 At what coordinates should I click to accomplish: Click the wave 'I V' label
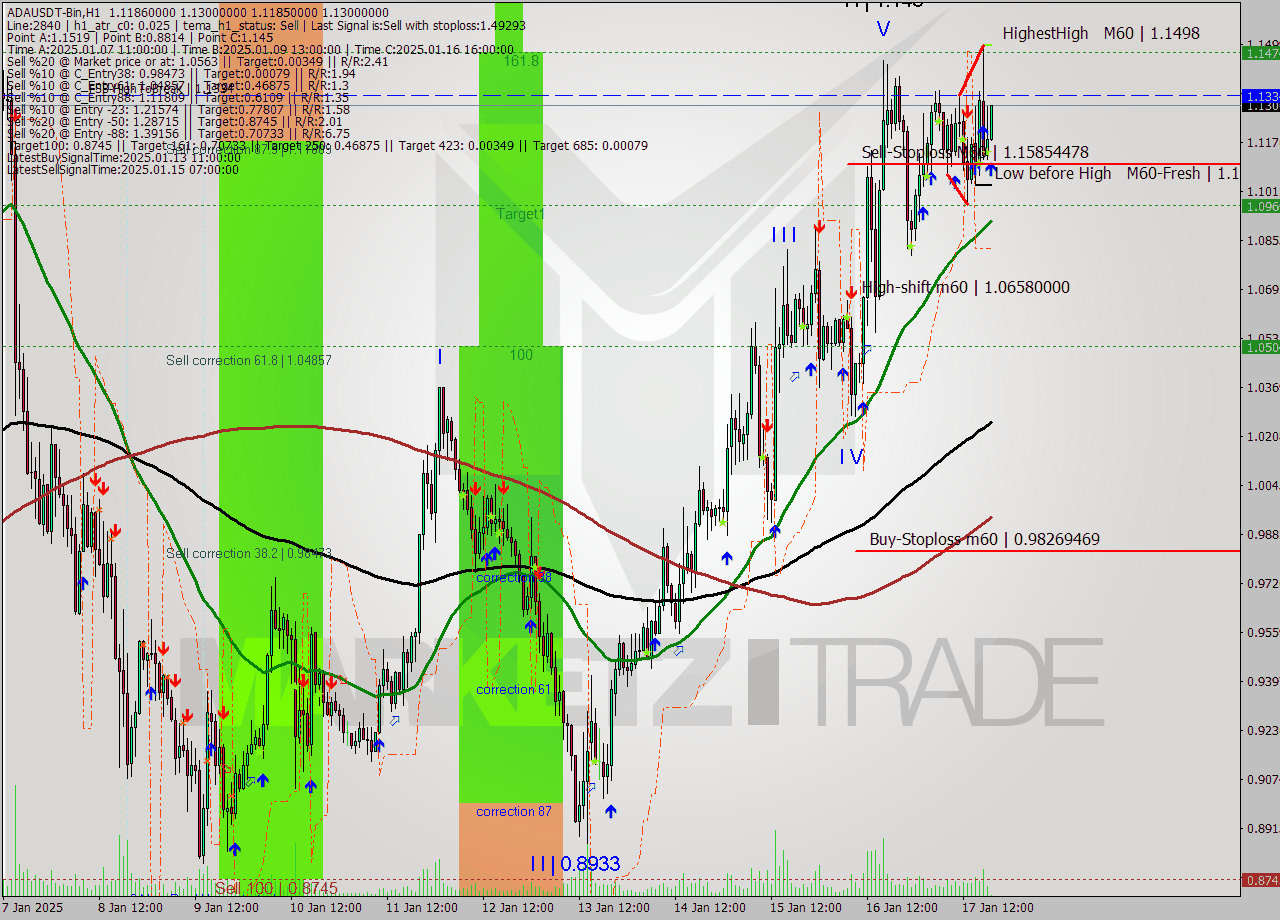pos(851,457)
